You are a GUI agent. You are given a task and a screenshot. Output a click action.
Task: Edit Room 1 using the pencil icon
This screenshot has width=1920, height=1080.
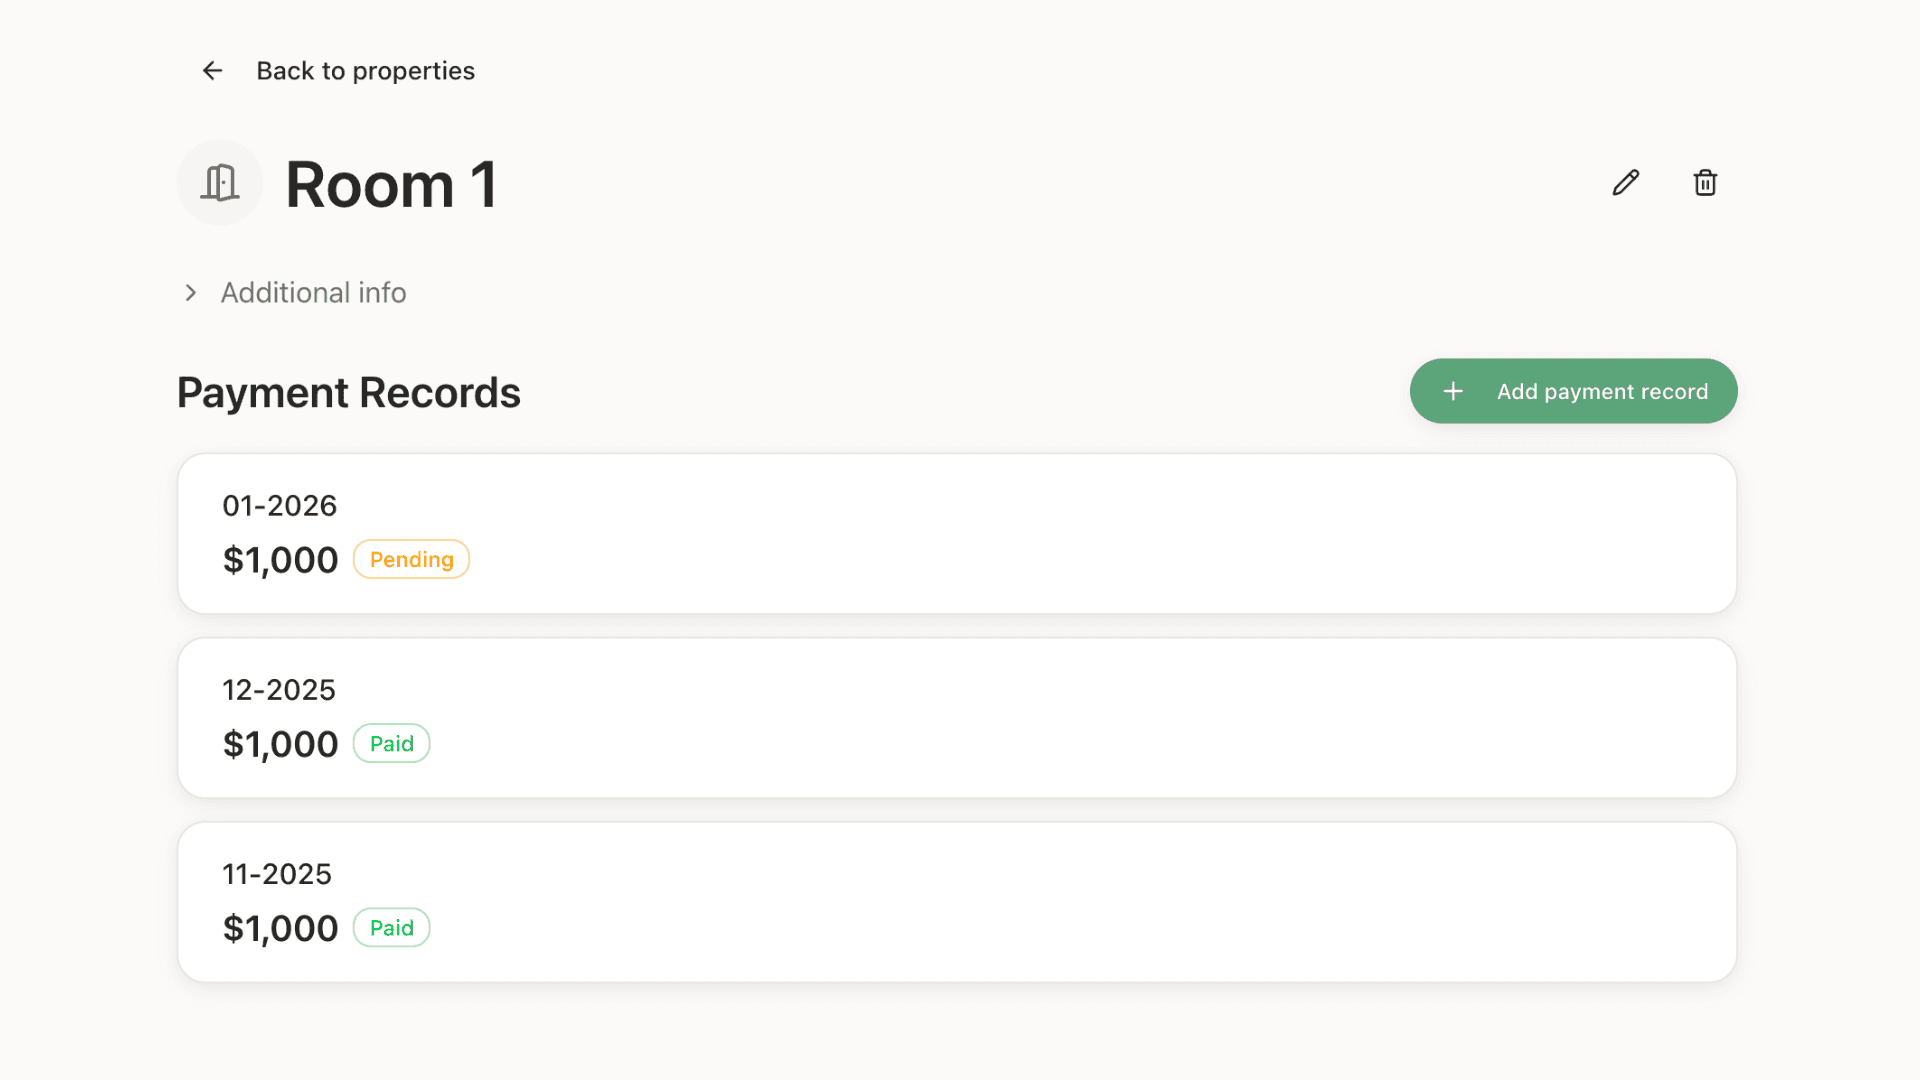1626,183
